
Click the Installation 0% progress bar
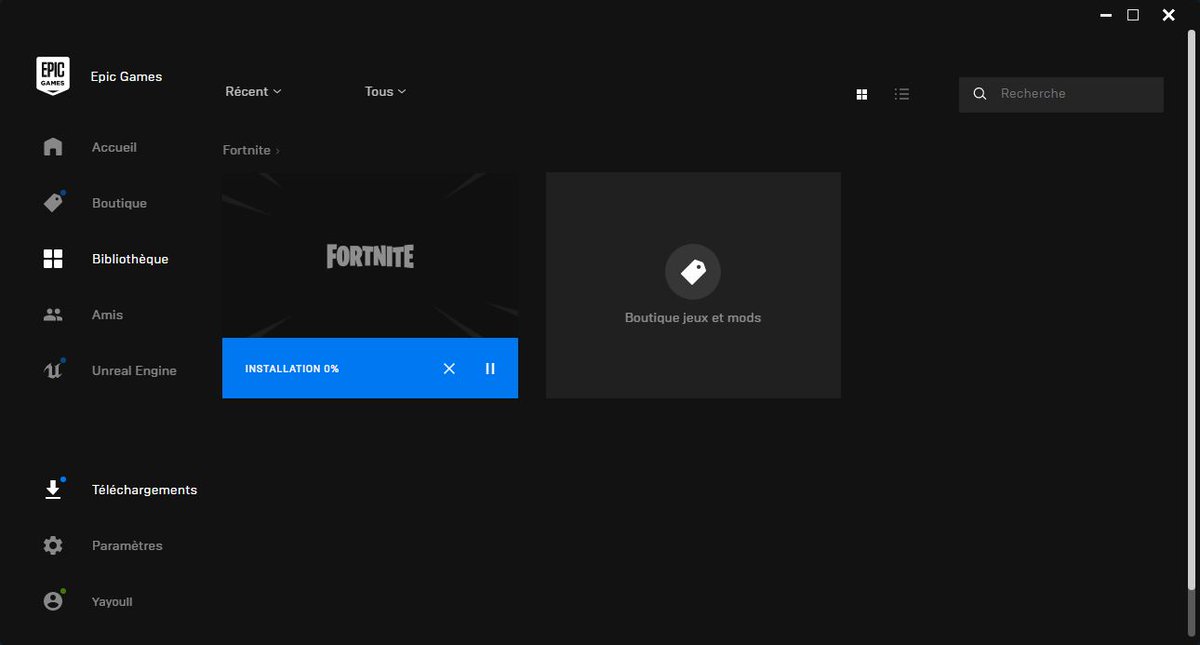[x=370, y=368]
